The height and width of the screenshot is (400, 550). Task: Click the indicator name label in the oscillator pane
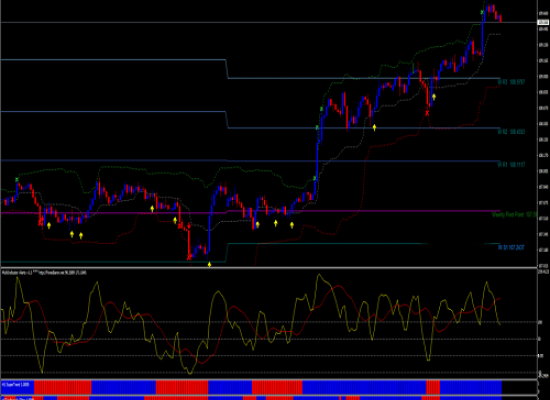44,272
